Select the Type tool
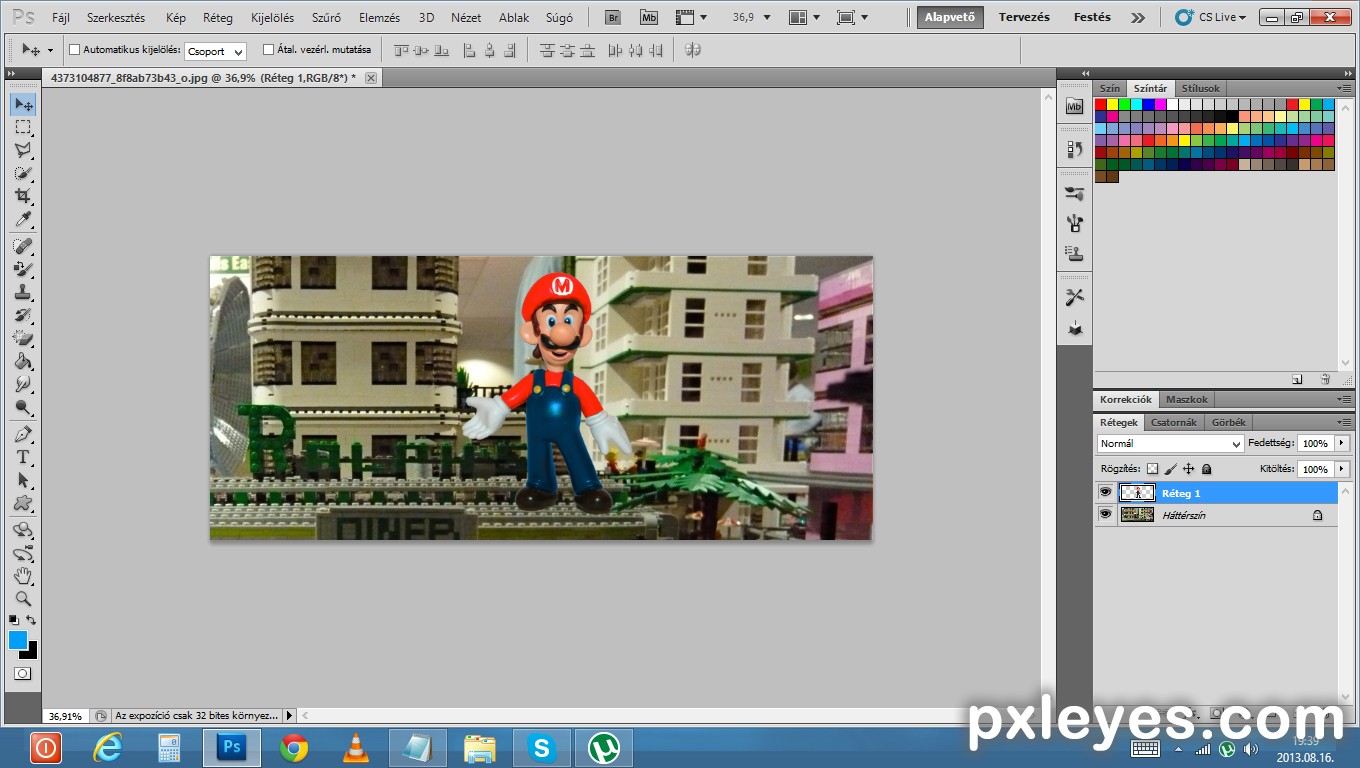 tap(23, 457)
